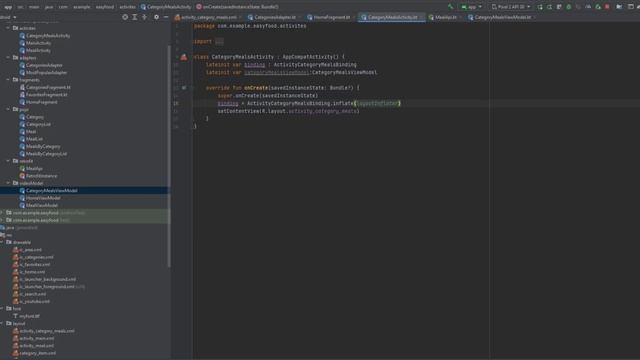Click the red Stop button in toolbar
This screenshot has width=640, height=360.
[607, 7]
